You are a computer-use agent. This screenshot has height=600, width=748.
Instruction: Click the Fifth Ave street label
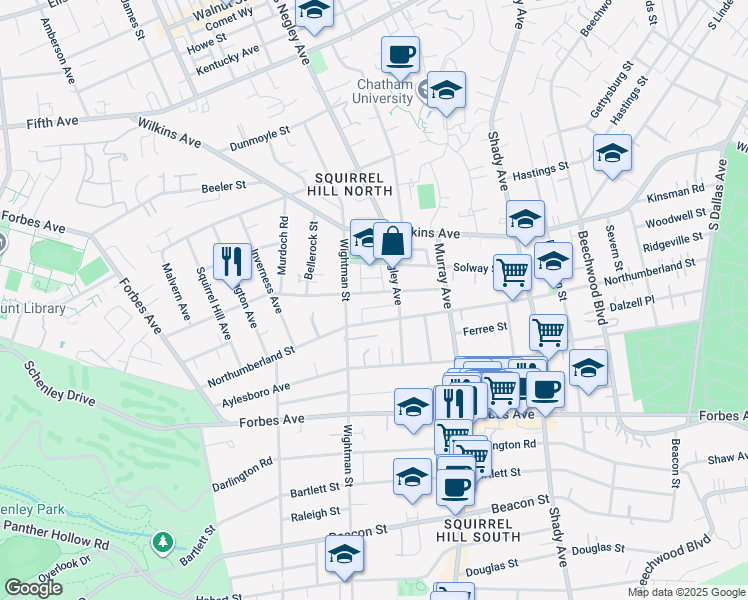(x=52, y=123)
